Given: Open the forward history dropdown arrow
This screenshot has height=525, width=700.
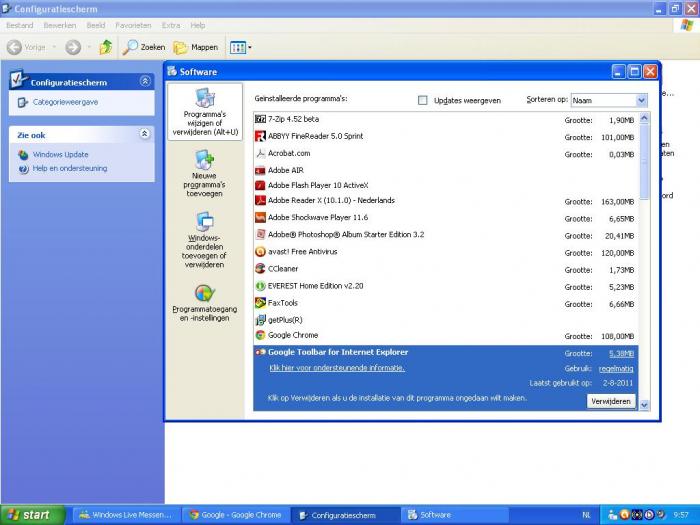Looking at the screenshot, I should click(x=89, y=47).
